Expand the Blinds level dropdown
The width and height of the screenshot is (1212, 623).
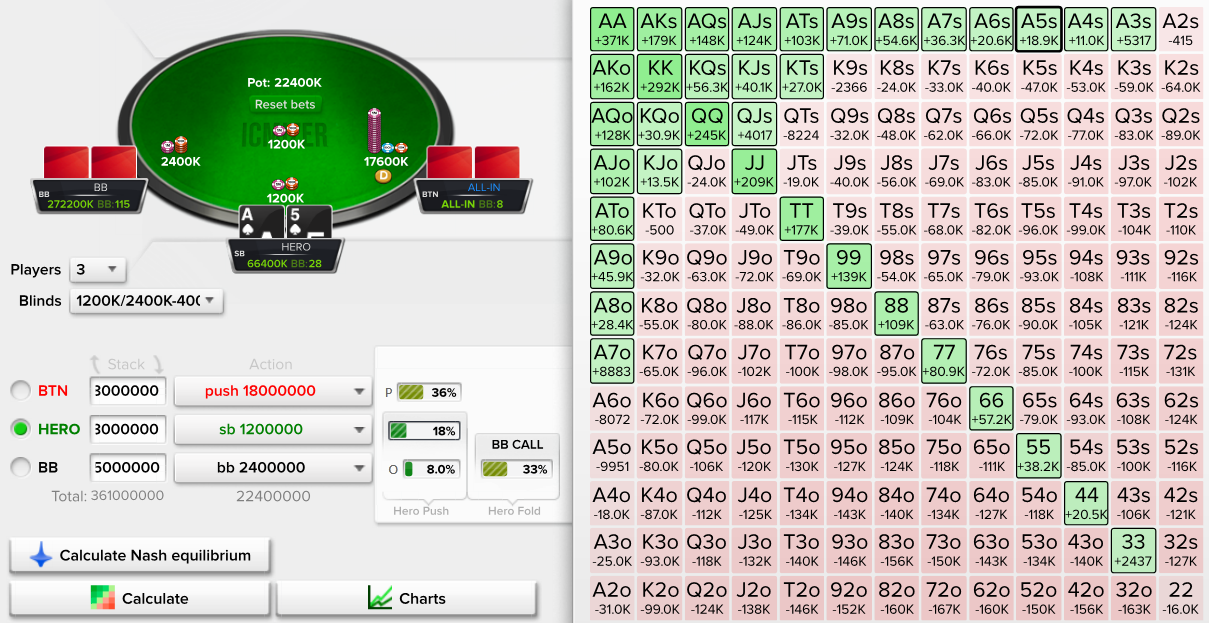pos(146,301)
